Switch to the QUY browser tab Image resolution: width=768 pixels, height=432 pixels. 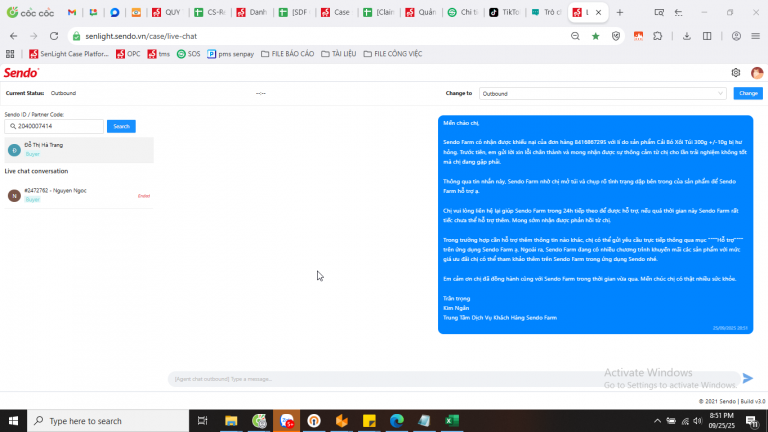point(167,12)
